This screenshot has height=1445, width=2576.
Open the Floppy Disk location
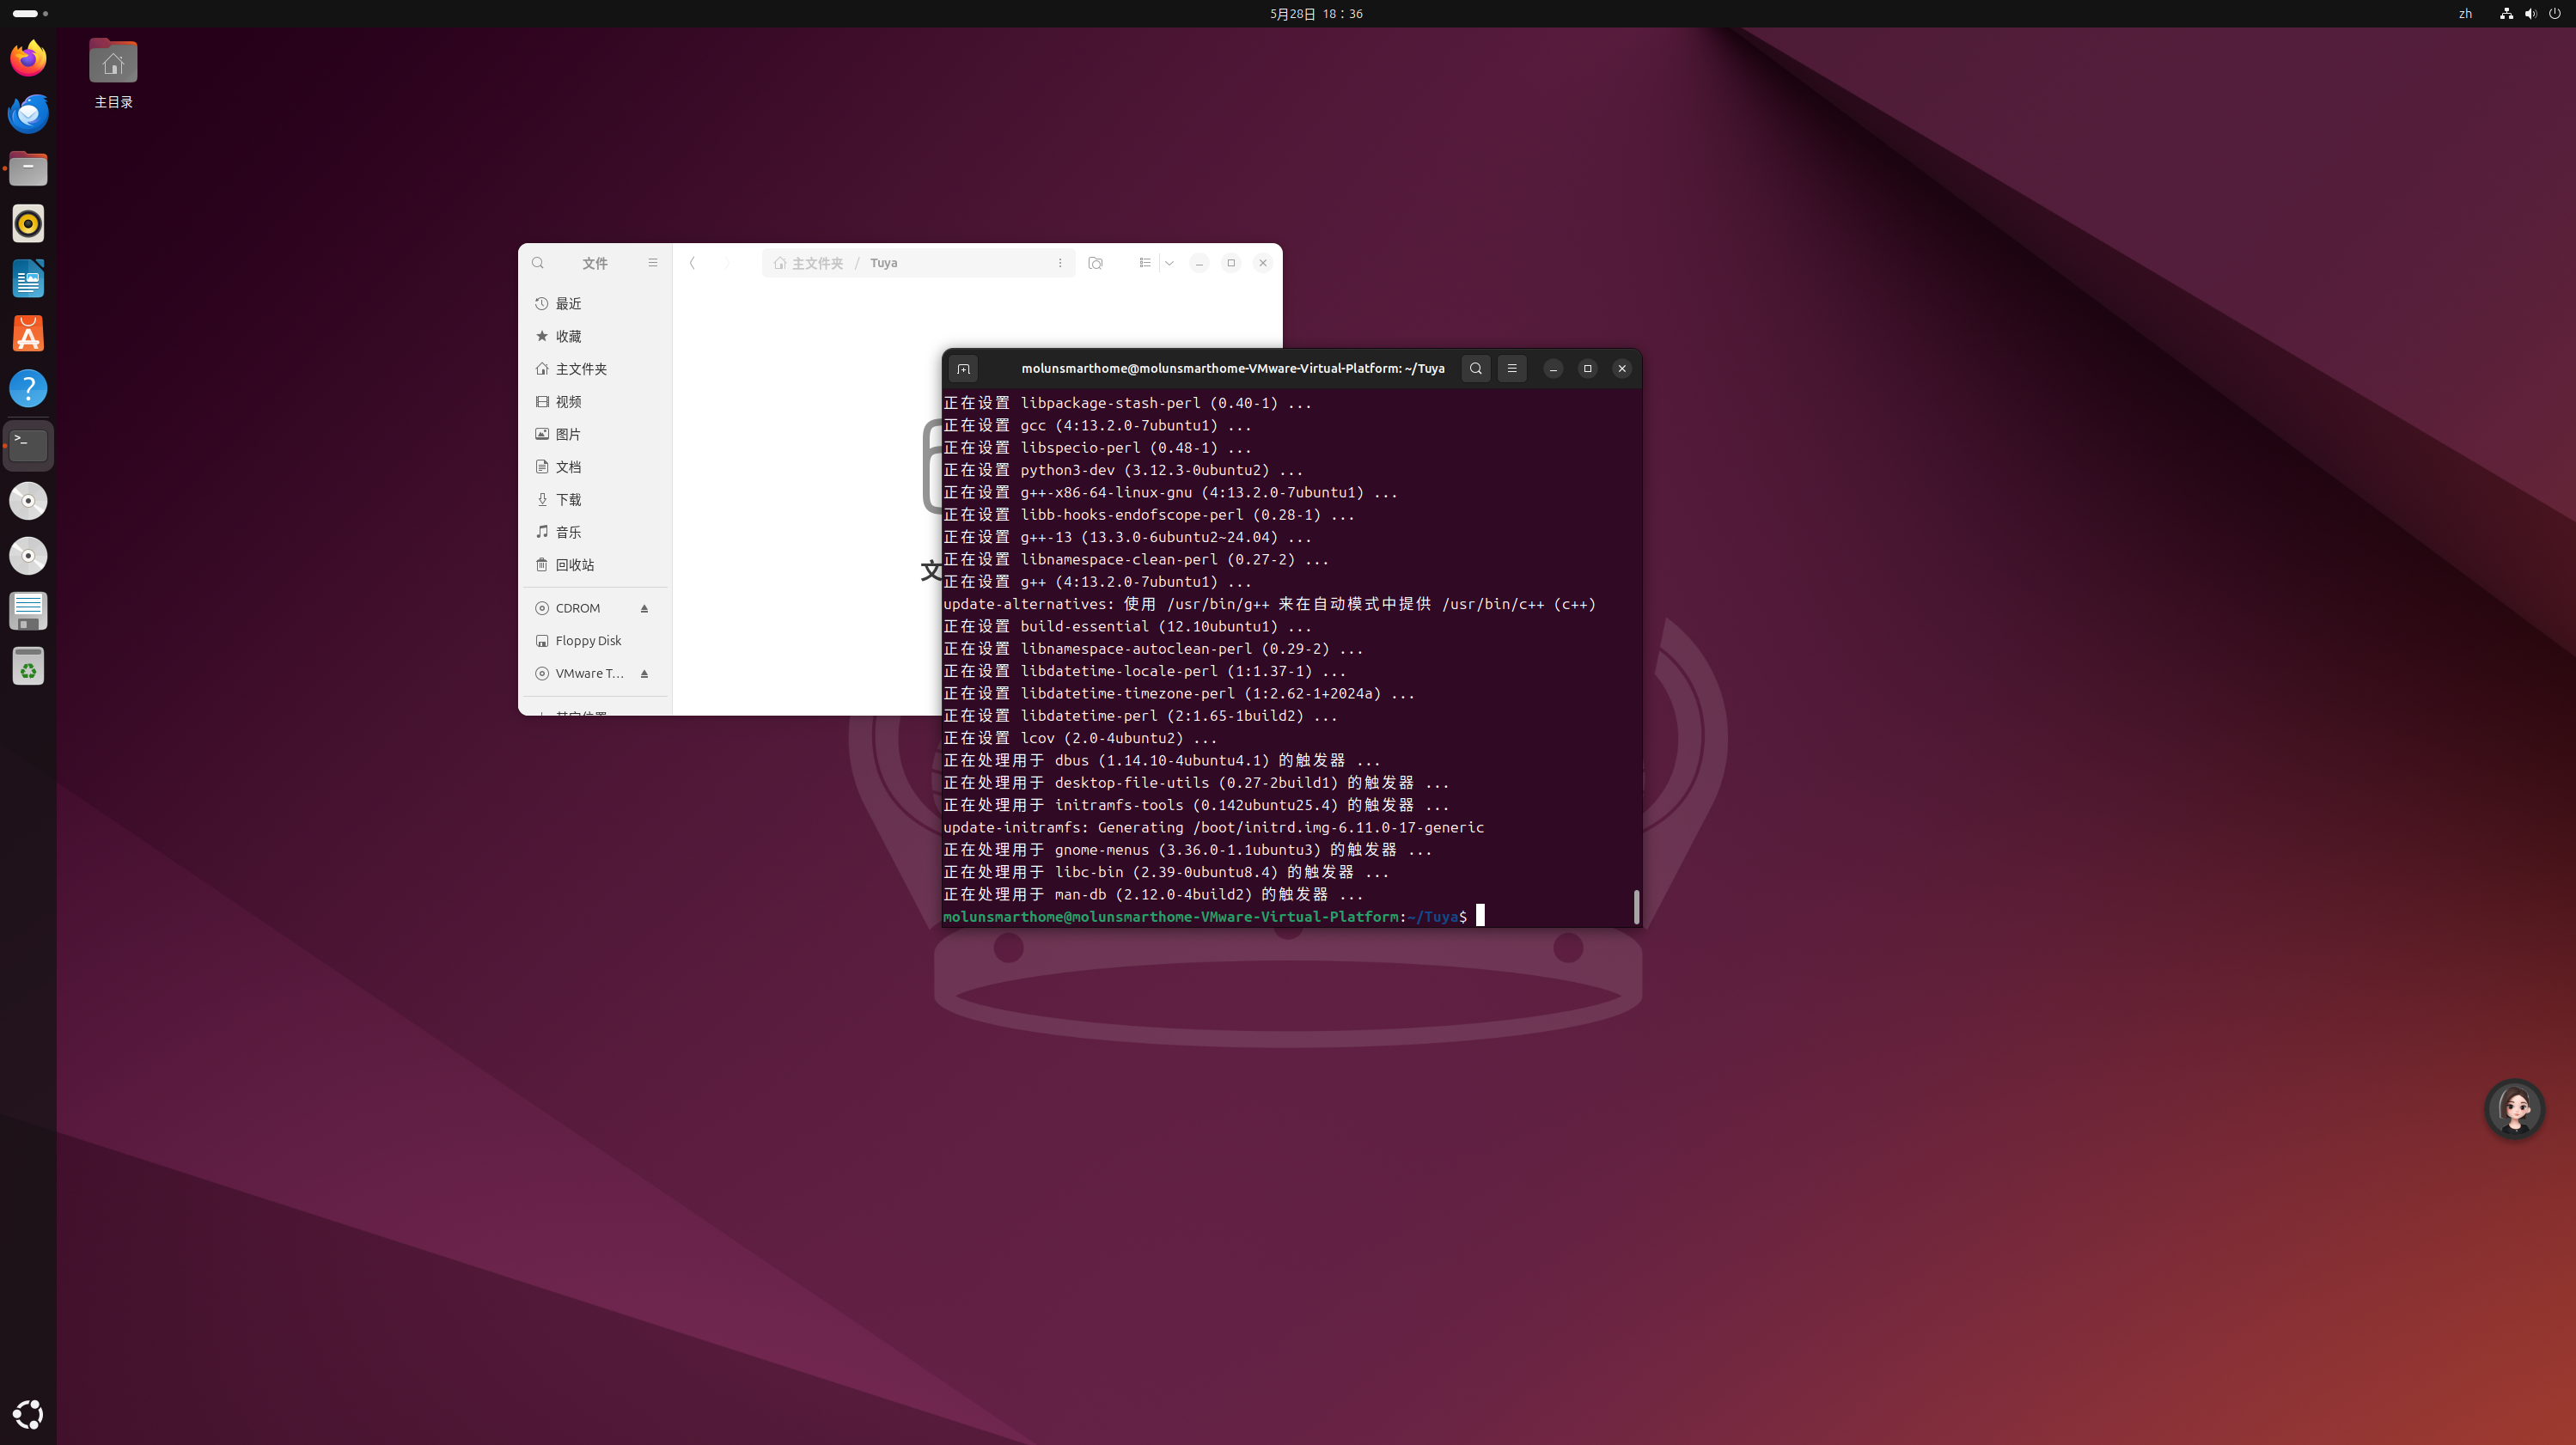(x=588, y=641)
